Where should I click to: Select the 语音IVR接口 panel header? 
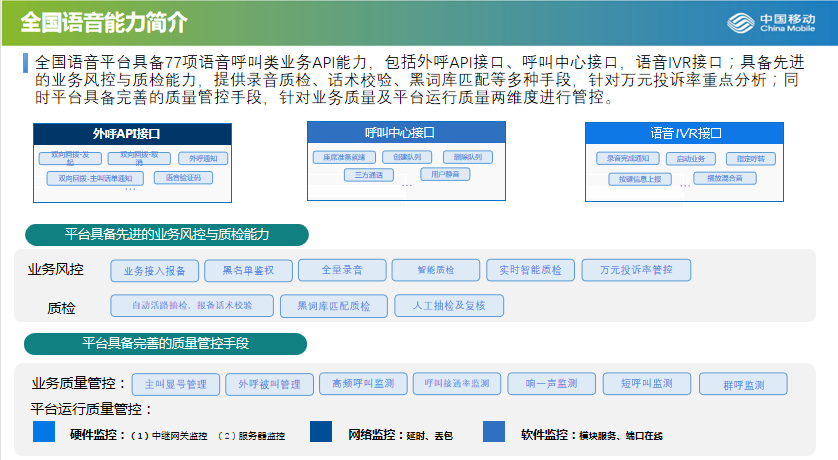(x=685, y=132)
